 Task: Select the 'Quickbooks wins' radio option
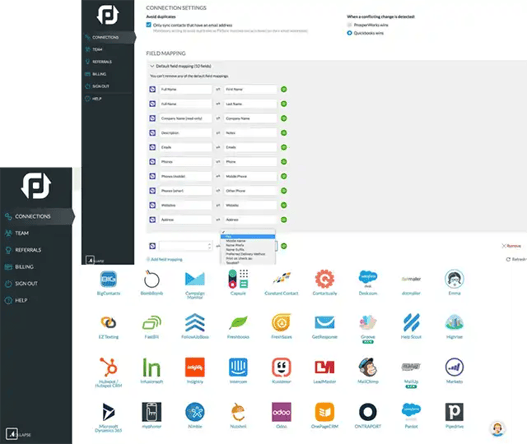pyautogui.click(x=350, y=33)
